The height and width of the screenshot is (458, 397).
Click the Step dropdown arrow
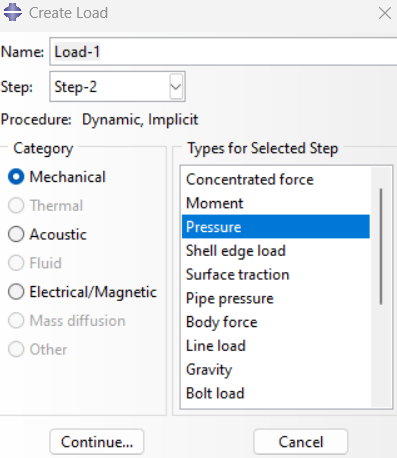(x=176, y=87)
